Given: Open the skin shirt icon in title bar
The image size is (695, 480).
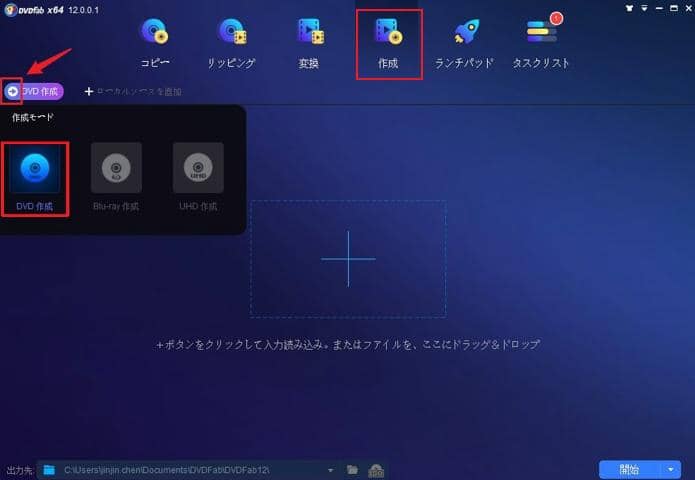Looking at the screenshot, I should tap(629, 8).
